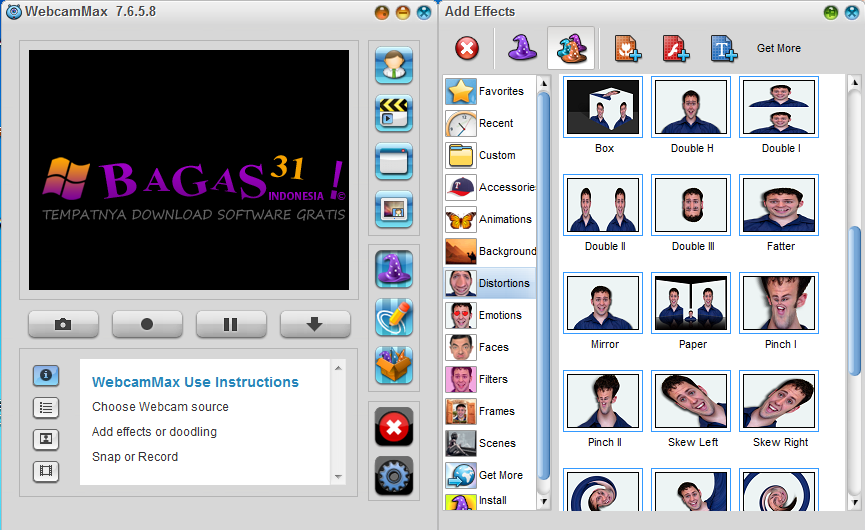Click the add text effect icon

pos(723,49)
